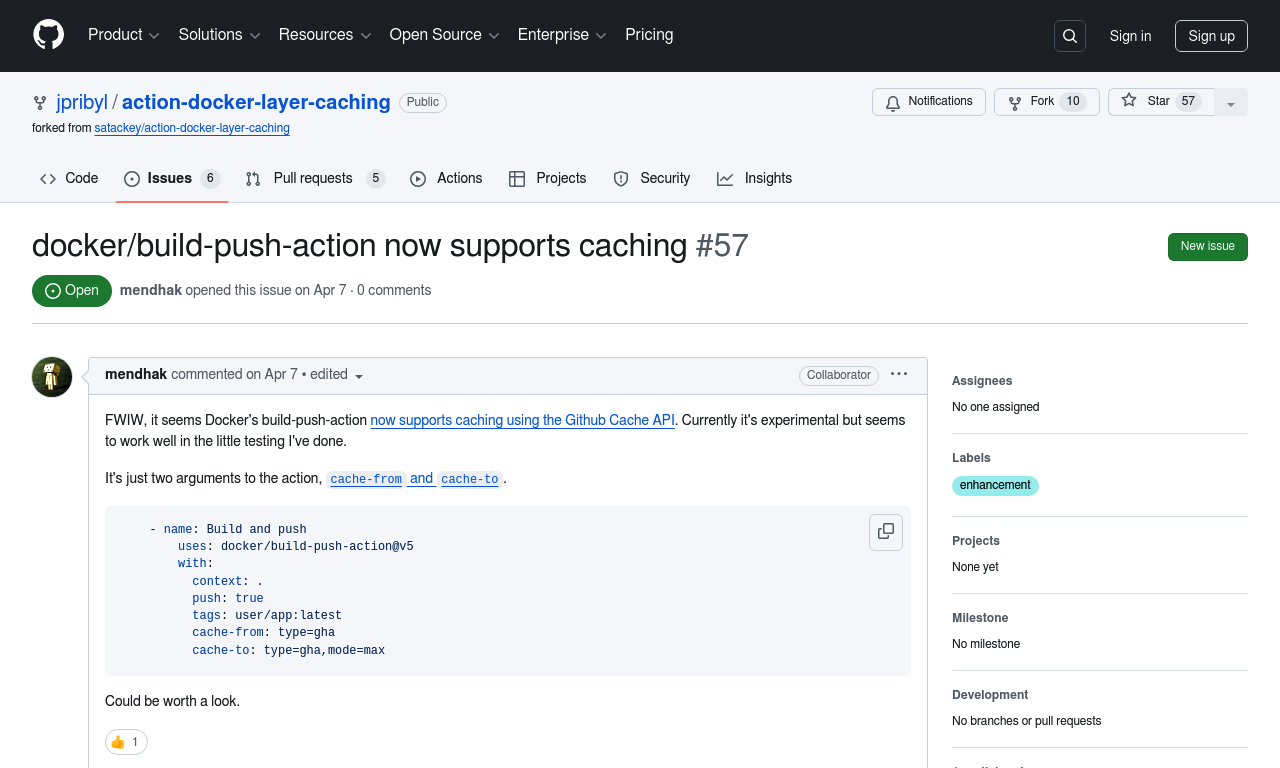Click the search magnifier icon
Image resolution: width=1280 pixels, height=768 pixels.
[1069, 36]
